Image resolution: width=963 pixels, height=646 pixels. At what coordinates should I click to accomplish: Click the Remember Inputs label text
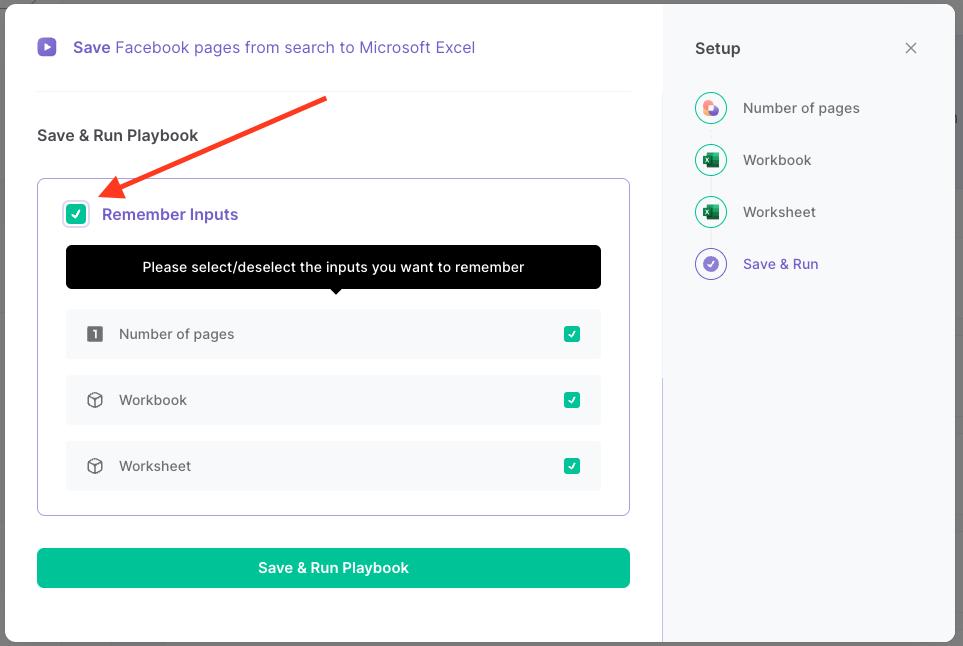click(x=170, y=214)
